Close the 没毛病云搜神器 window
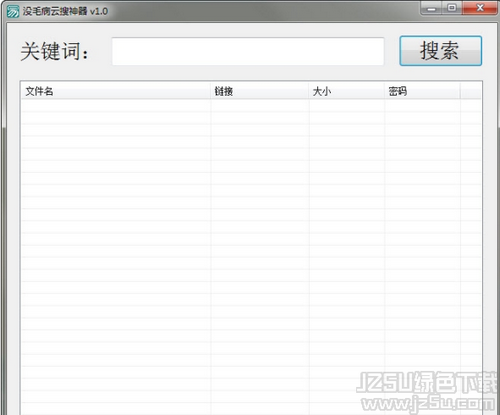Image resolution: width=500 pixels, height=415 pixels. (480, 8)
